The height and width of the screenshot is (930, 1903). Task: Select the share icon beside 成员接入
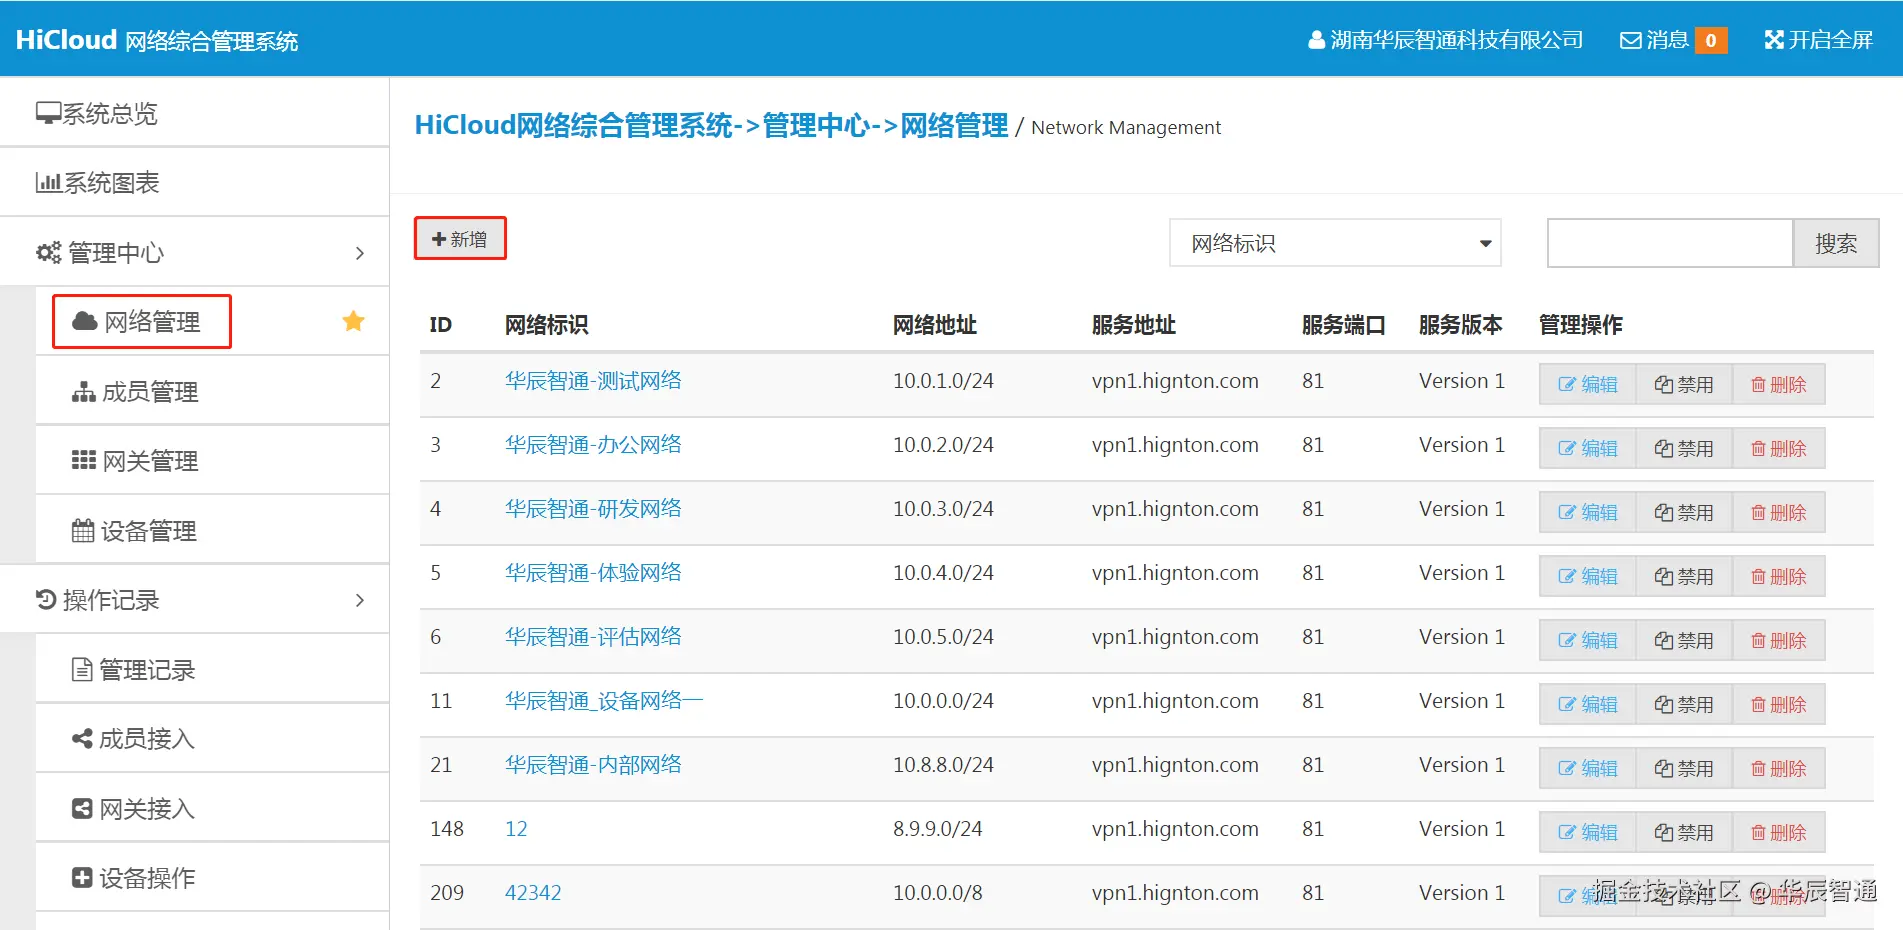click(x=83, y=738)
